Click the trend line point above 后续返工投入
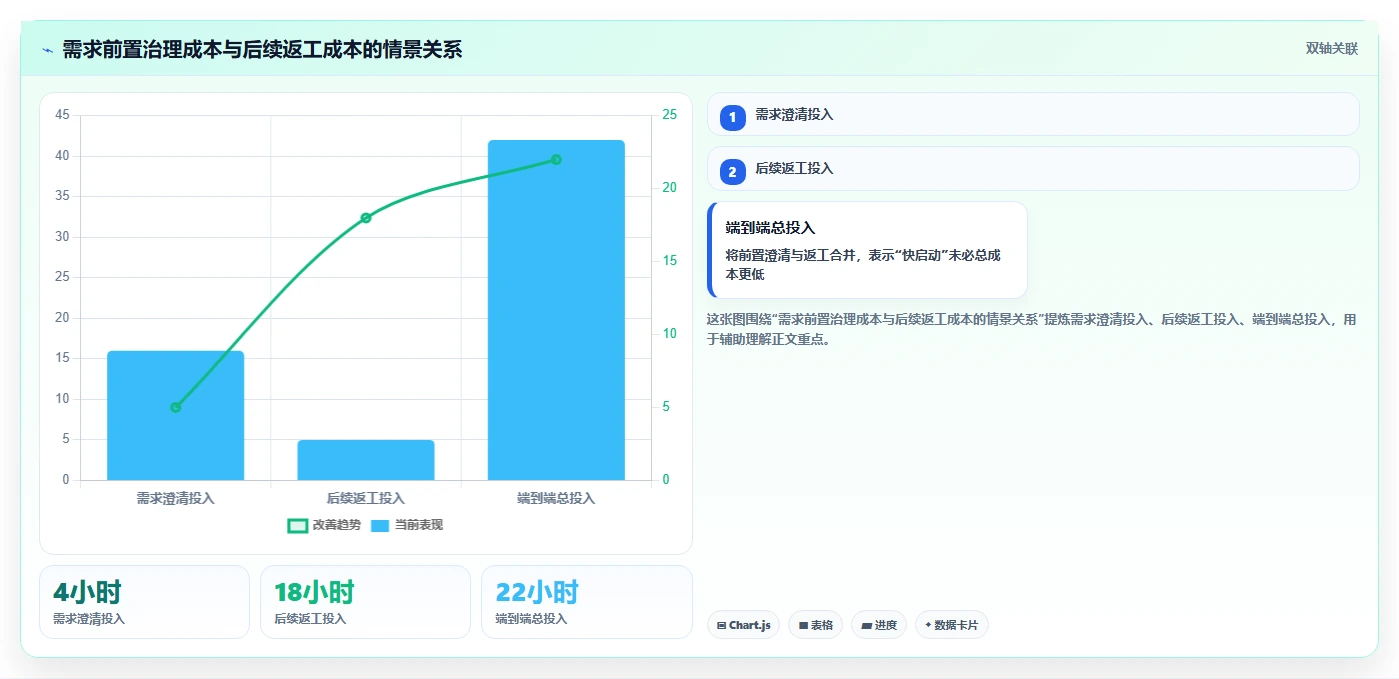The height and width of the screenshot is (679, 1399). pos(366,218)
